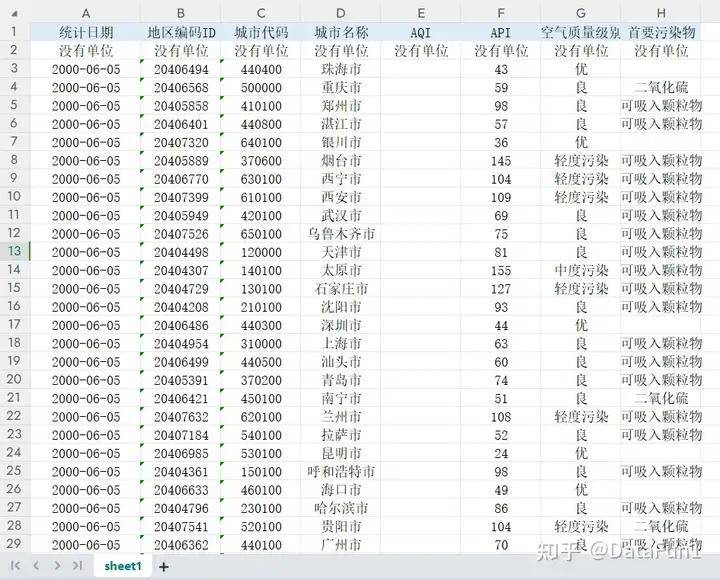Select cell containing 哈尔滨市

[341, 508]
